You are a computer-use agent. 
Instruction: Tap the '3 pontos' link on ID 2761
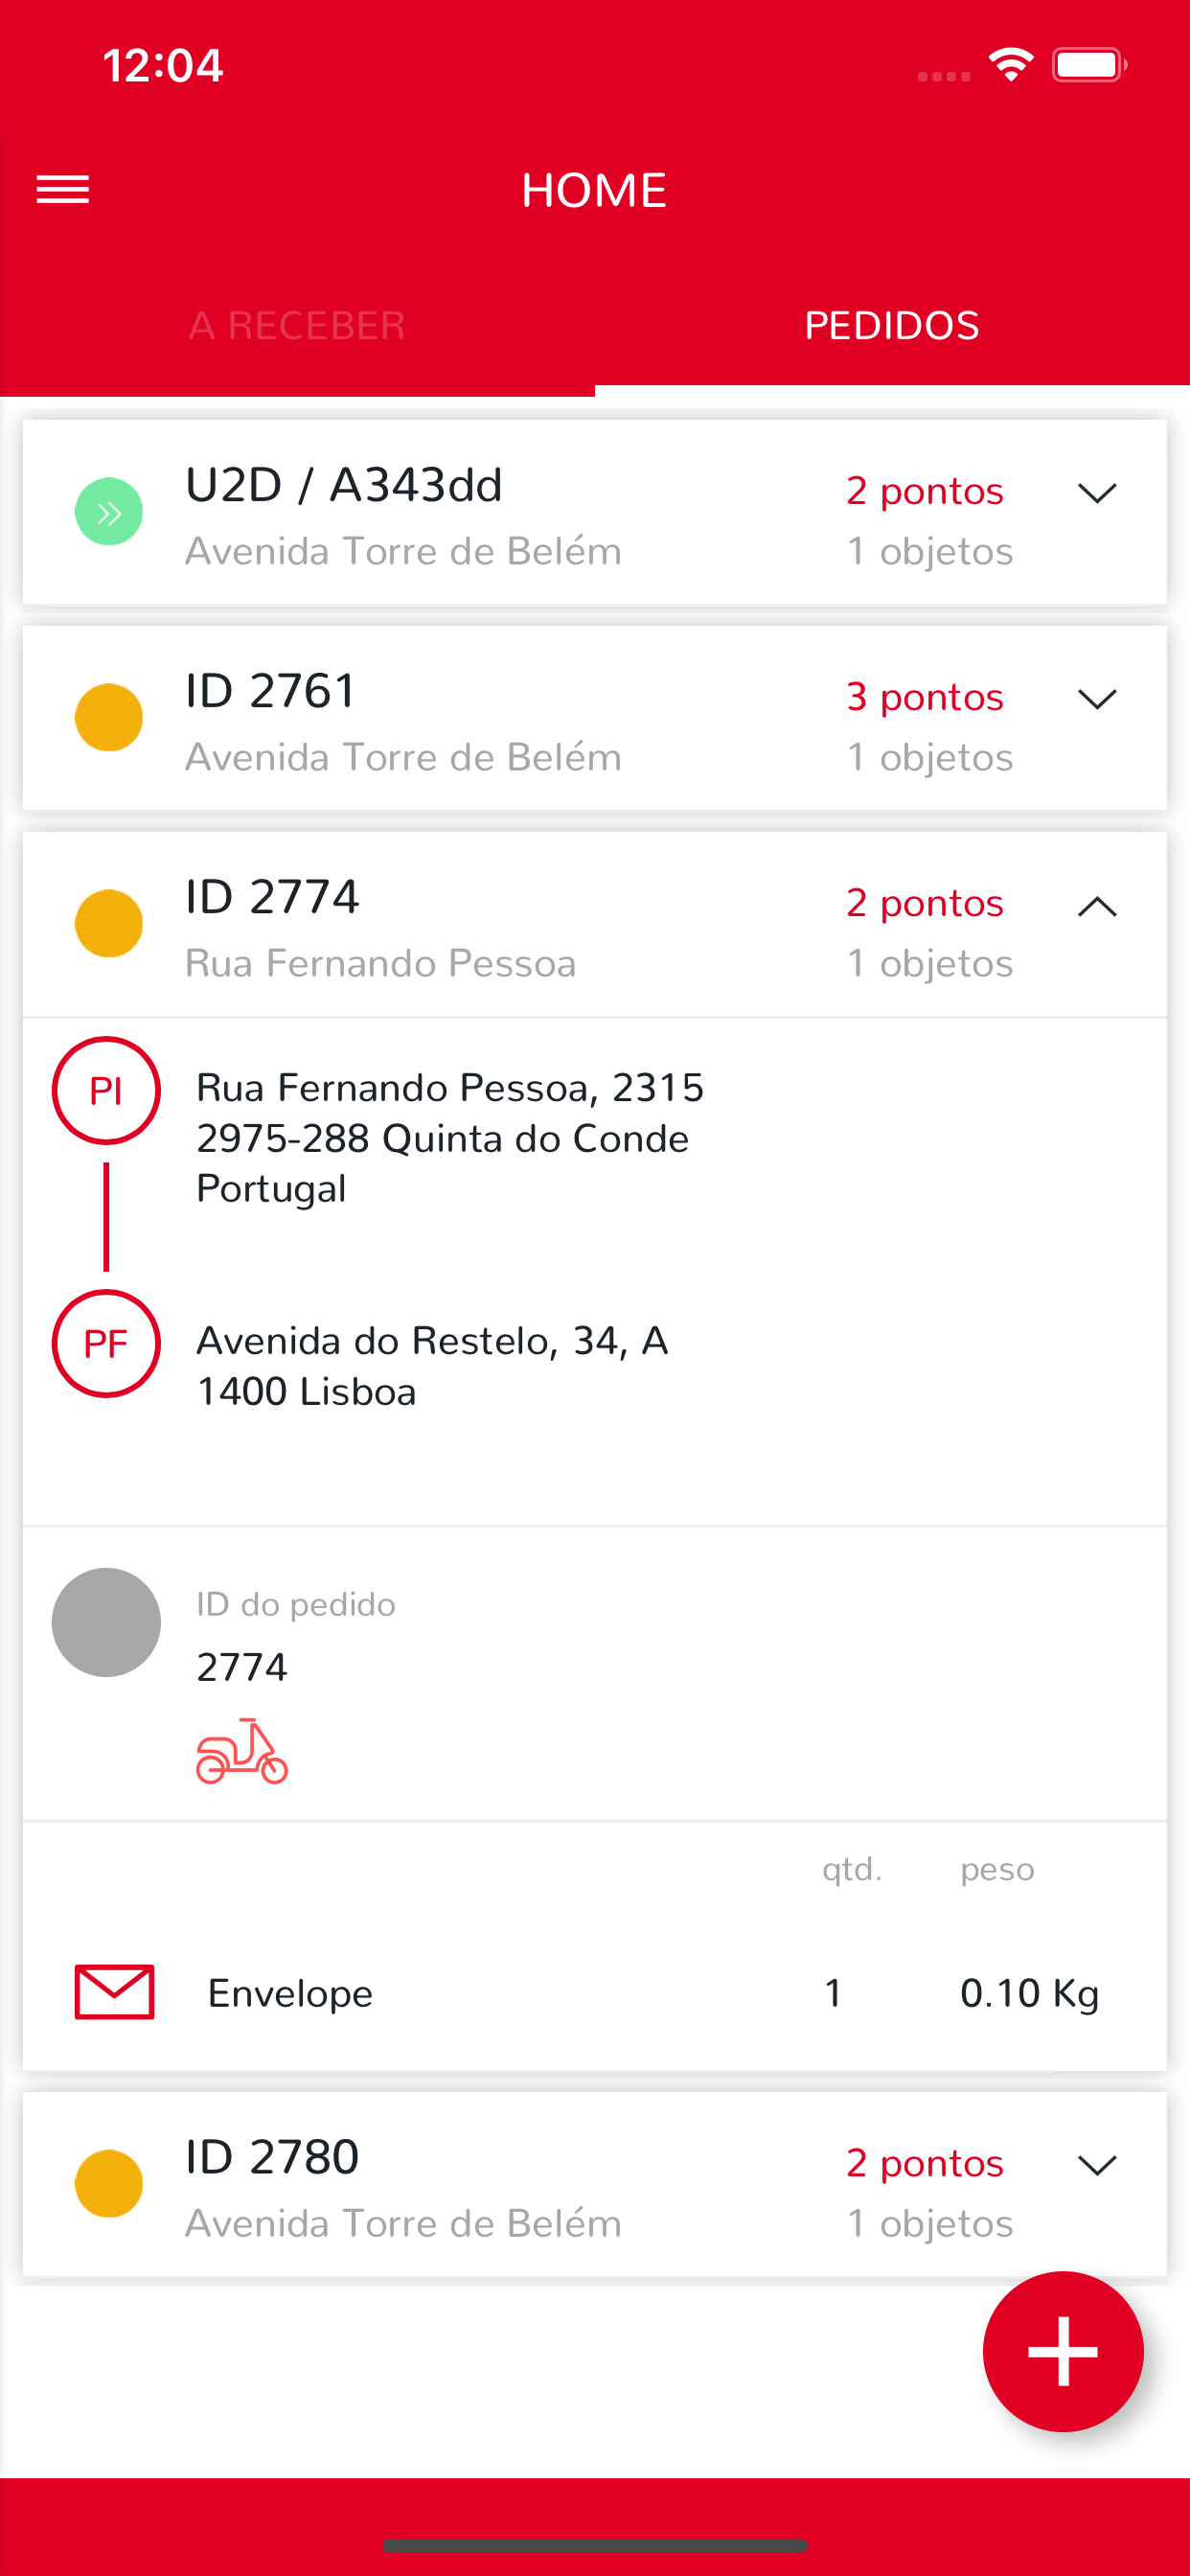point(925,697)
